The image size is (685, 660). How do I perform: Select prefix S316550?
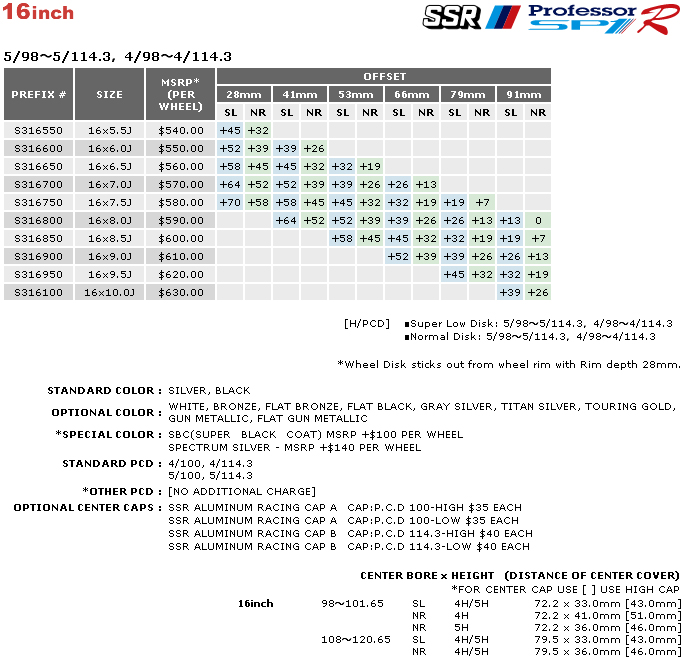[x=38, y=130]
